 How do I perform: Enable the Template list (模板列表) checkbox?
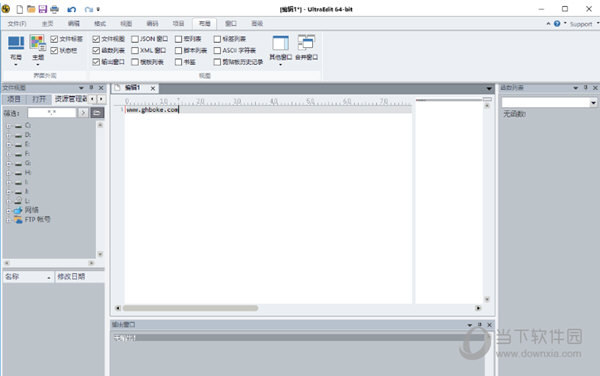(x=135, y=62)
